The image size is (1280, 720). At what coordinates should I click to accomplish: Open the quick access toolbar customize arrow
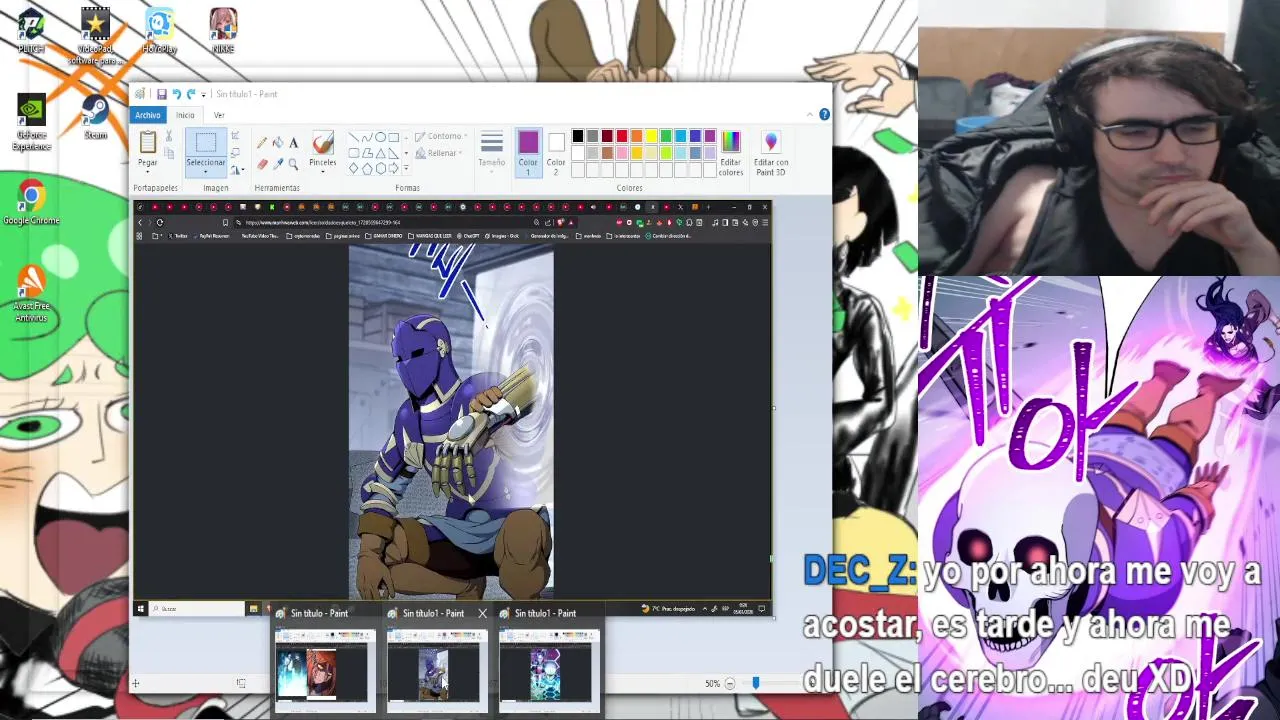click(203, 95)
